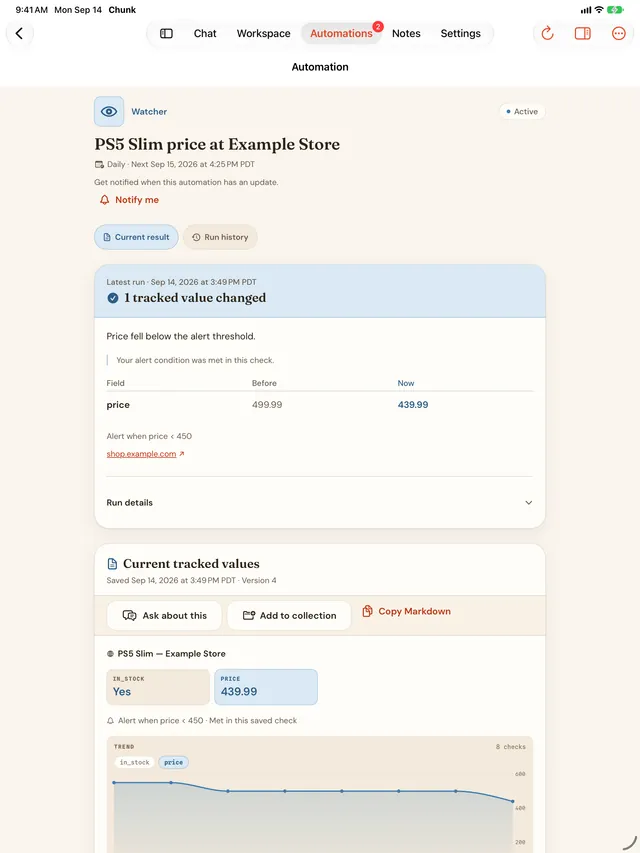This screenshot has height=853, width=640.
Task: Click Copy Markdown
Action: tap(407, 611)
